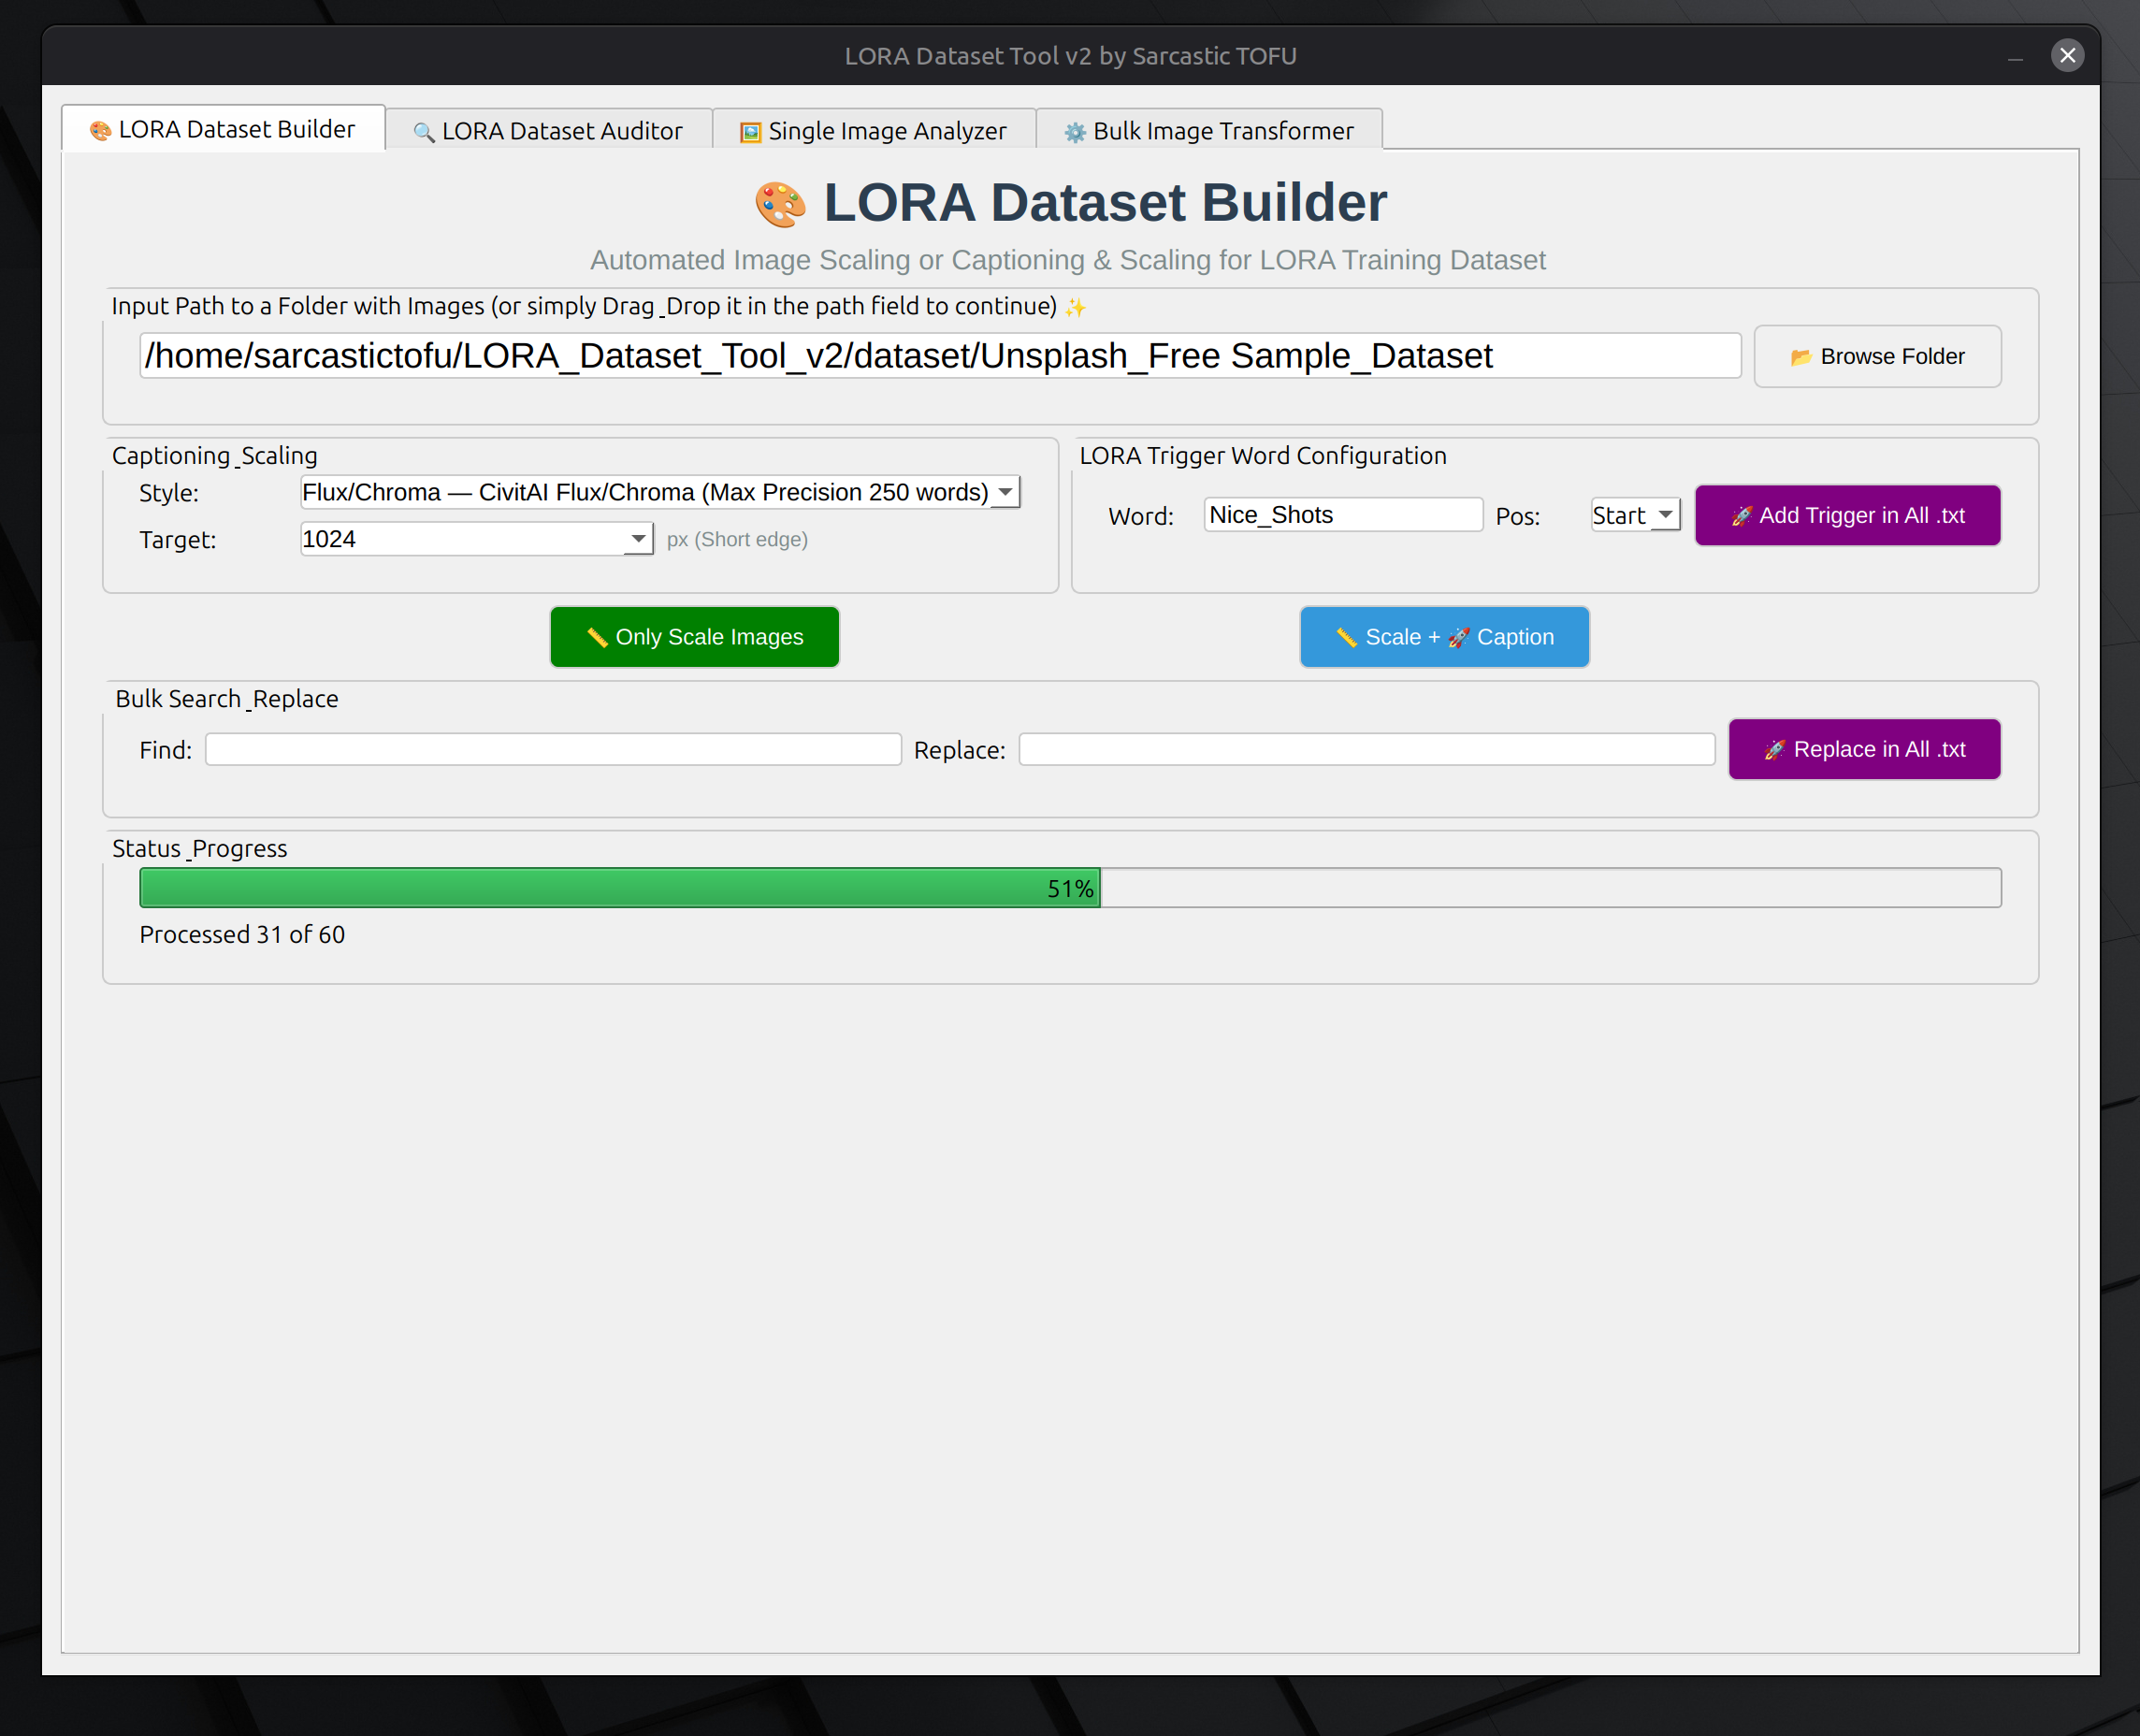Click the ruler icon in the Only Scale Images button
Image resolution: width=2140 pixels, height=1736 pixels.
click(597, 638)
